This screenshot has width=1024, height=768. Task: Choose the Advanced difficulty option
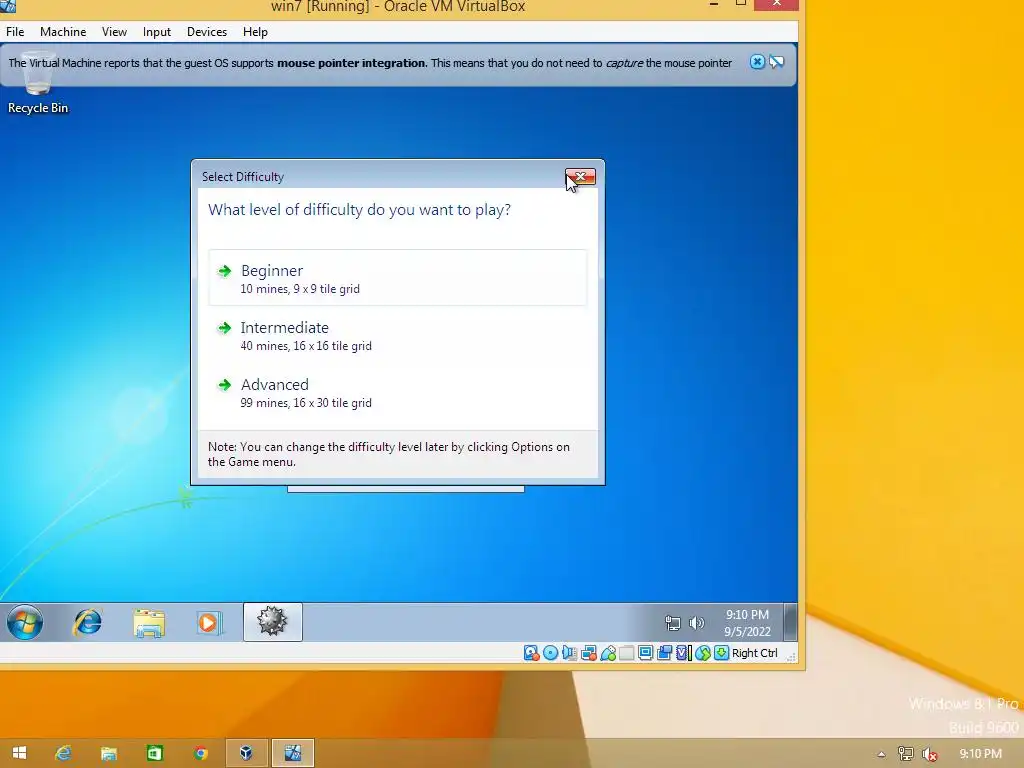(x=397, y=392)
